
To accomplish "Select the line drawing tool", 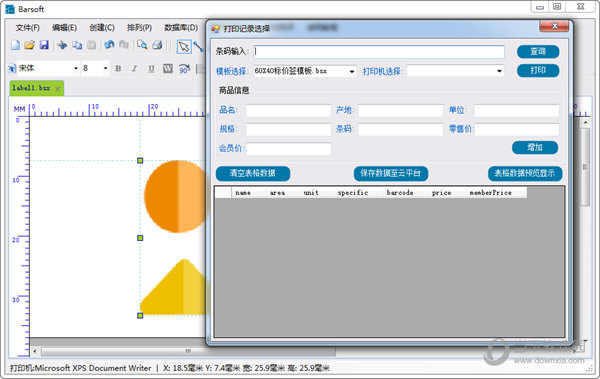I will 199,47.
